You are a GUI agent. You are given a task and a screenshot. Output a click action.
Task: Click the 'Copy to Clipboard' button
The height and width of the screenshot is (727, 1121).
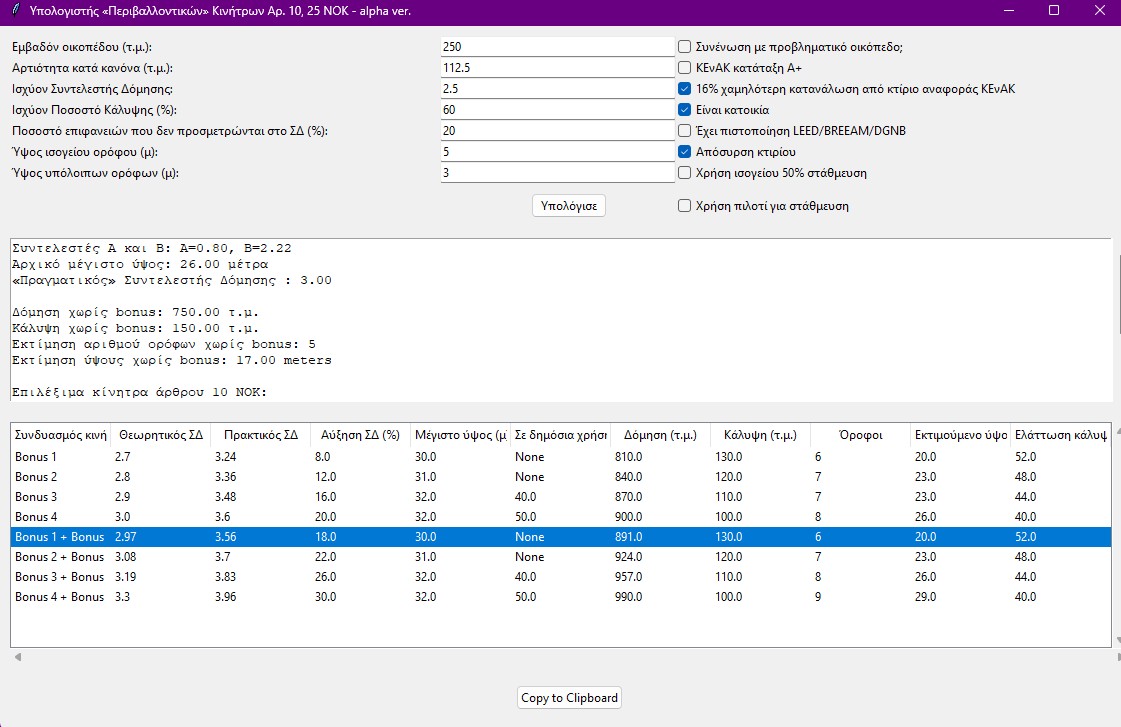click(569, 698)
